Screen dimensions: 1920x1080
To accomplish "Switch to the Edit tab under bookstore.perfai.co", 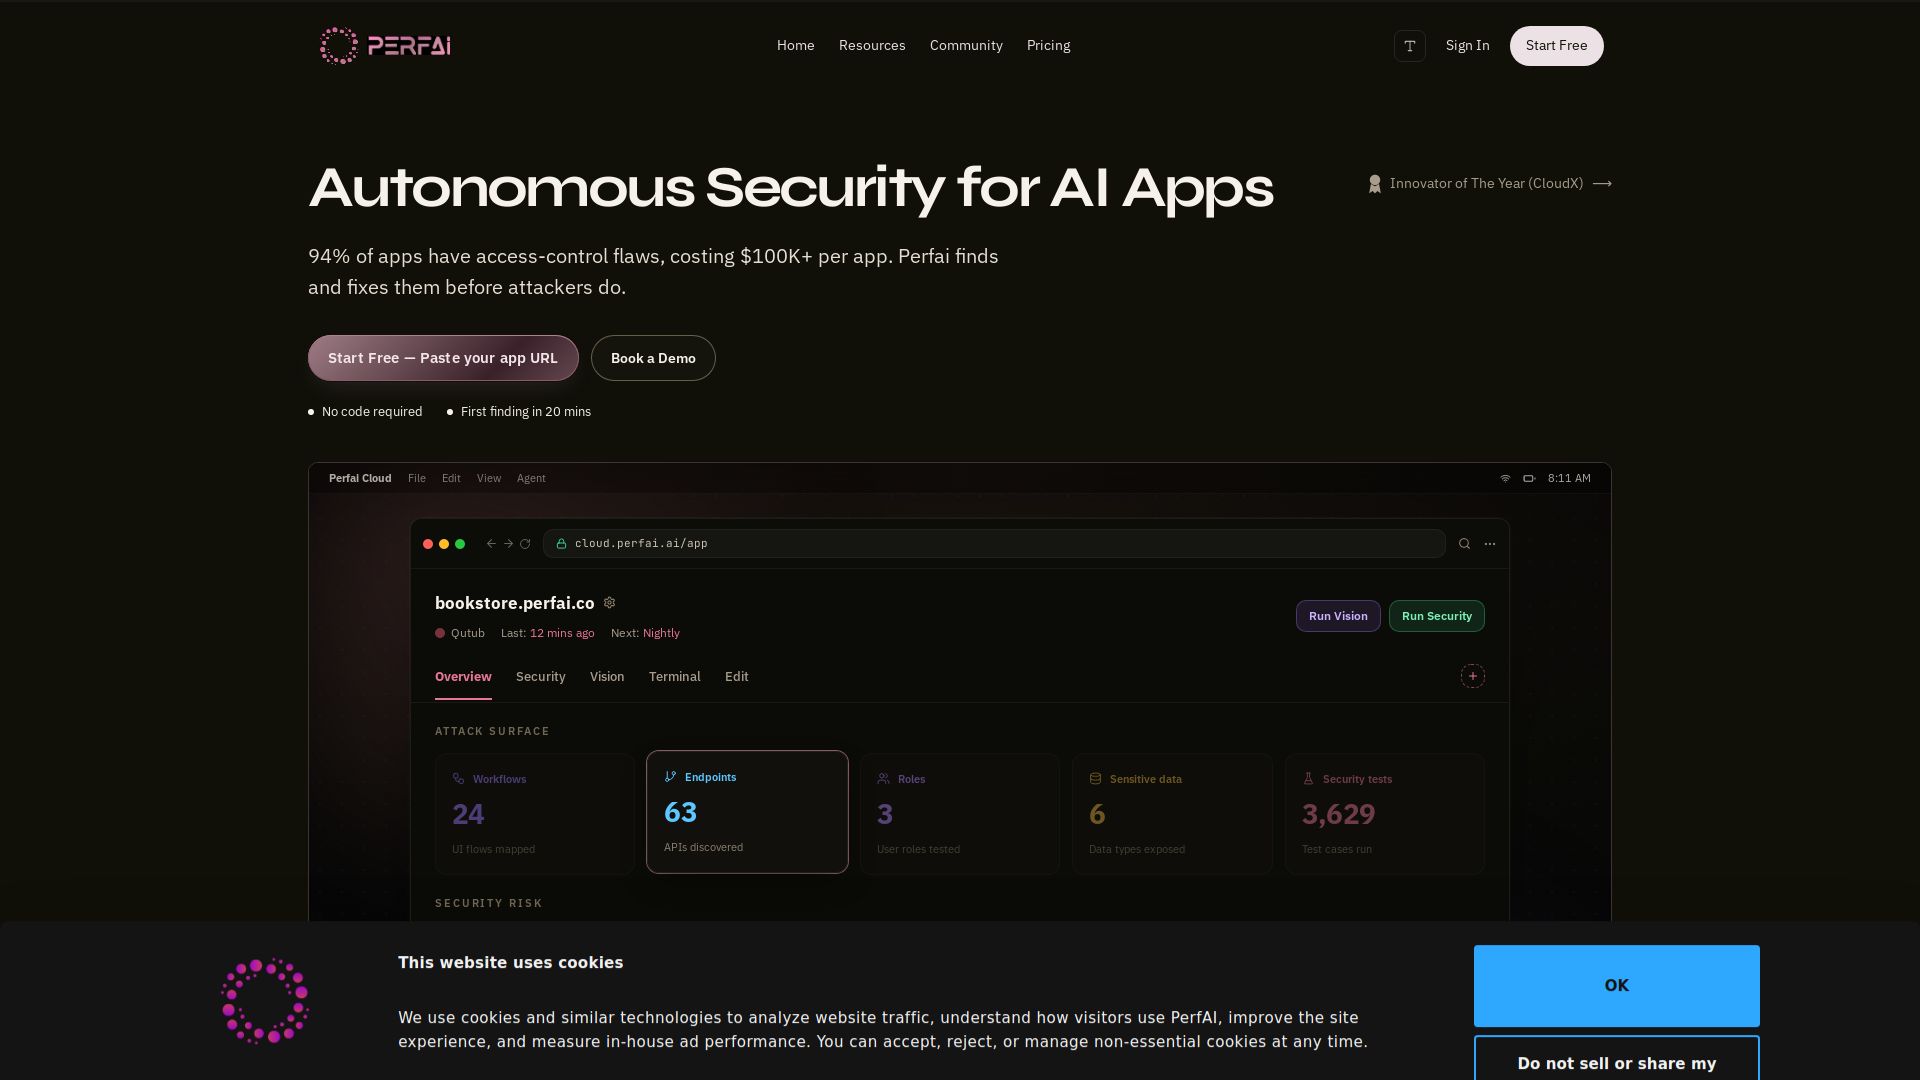I will point(737,677).
